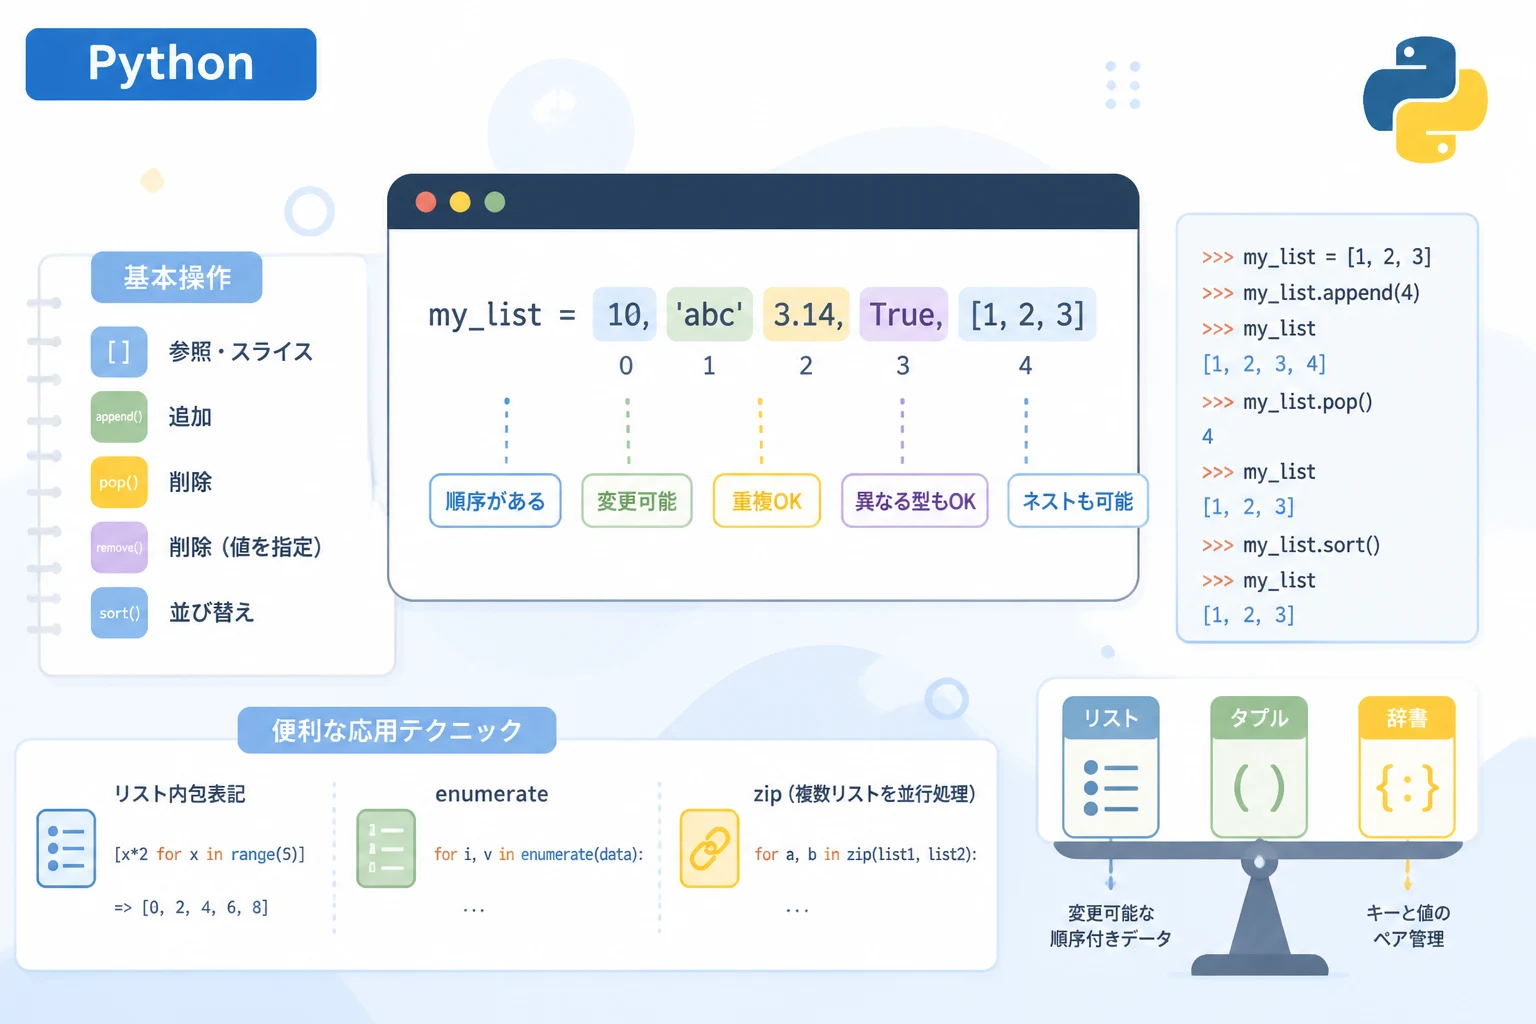
Task: Select index 1 under 'abc'
Action: click(709, 366)
